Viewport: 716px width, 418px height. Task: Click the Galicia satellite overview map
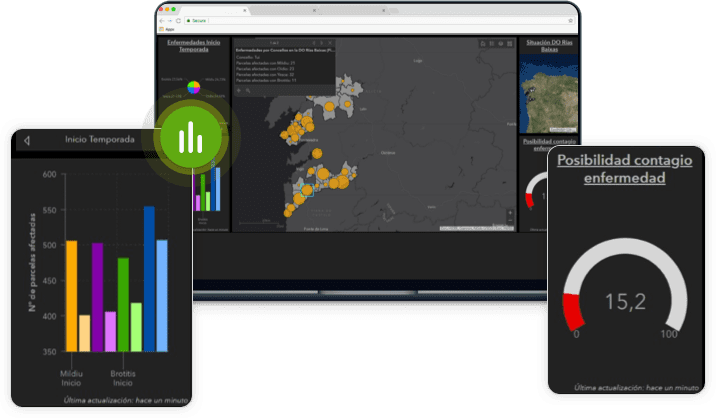(x=549, y=94)
